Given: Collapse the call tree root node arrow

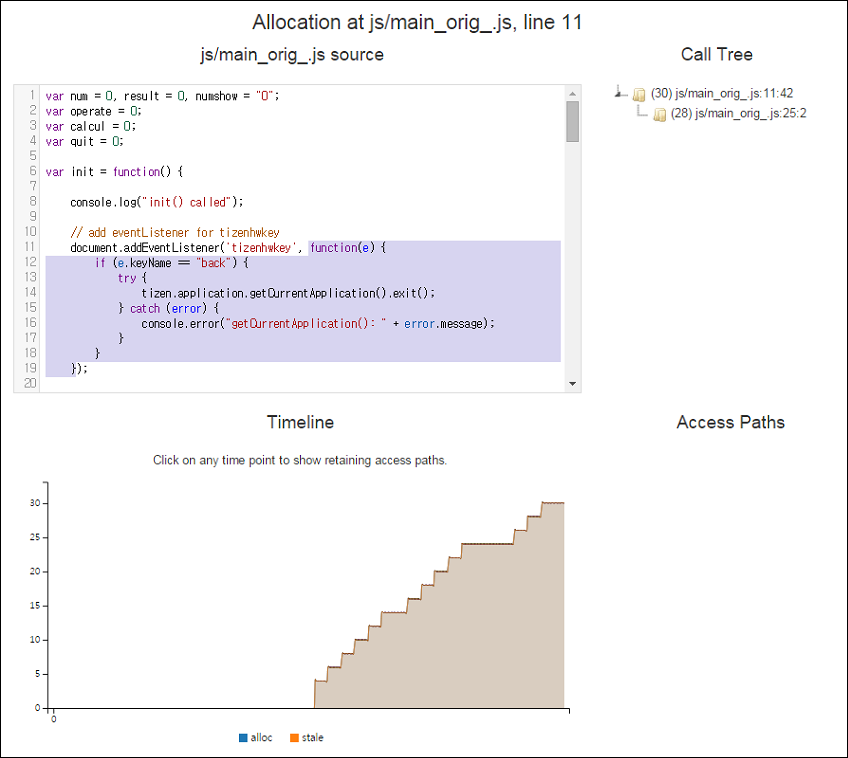Looking at the screenshot, I should pyautogui.click(x=620, y=94).
